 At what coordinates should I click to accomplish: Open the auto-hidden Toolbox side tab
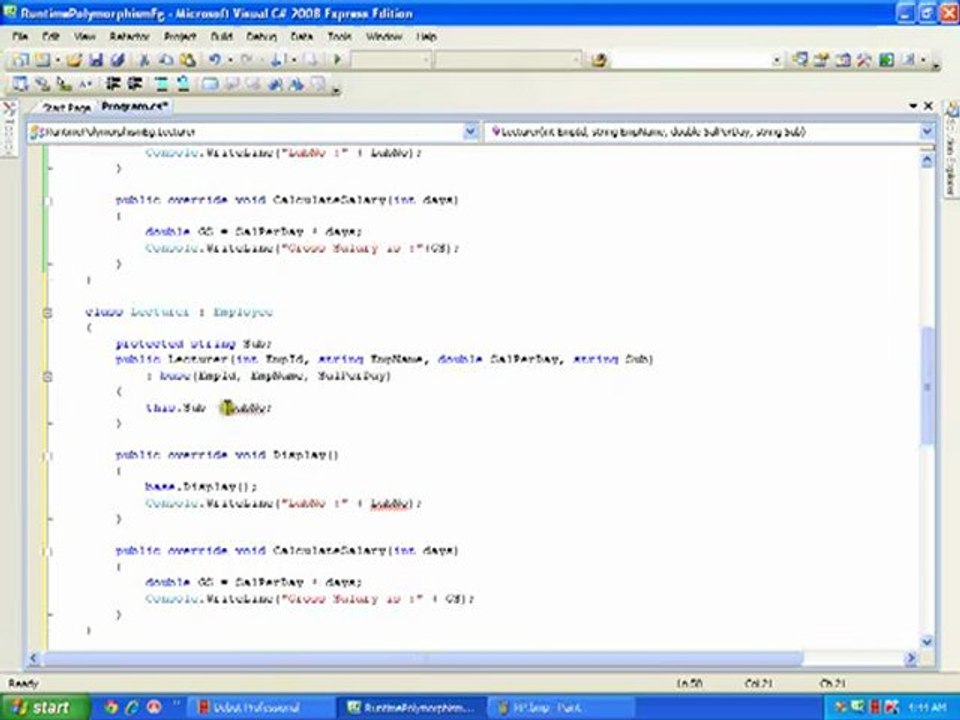point(9,127)
